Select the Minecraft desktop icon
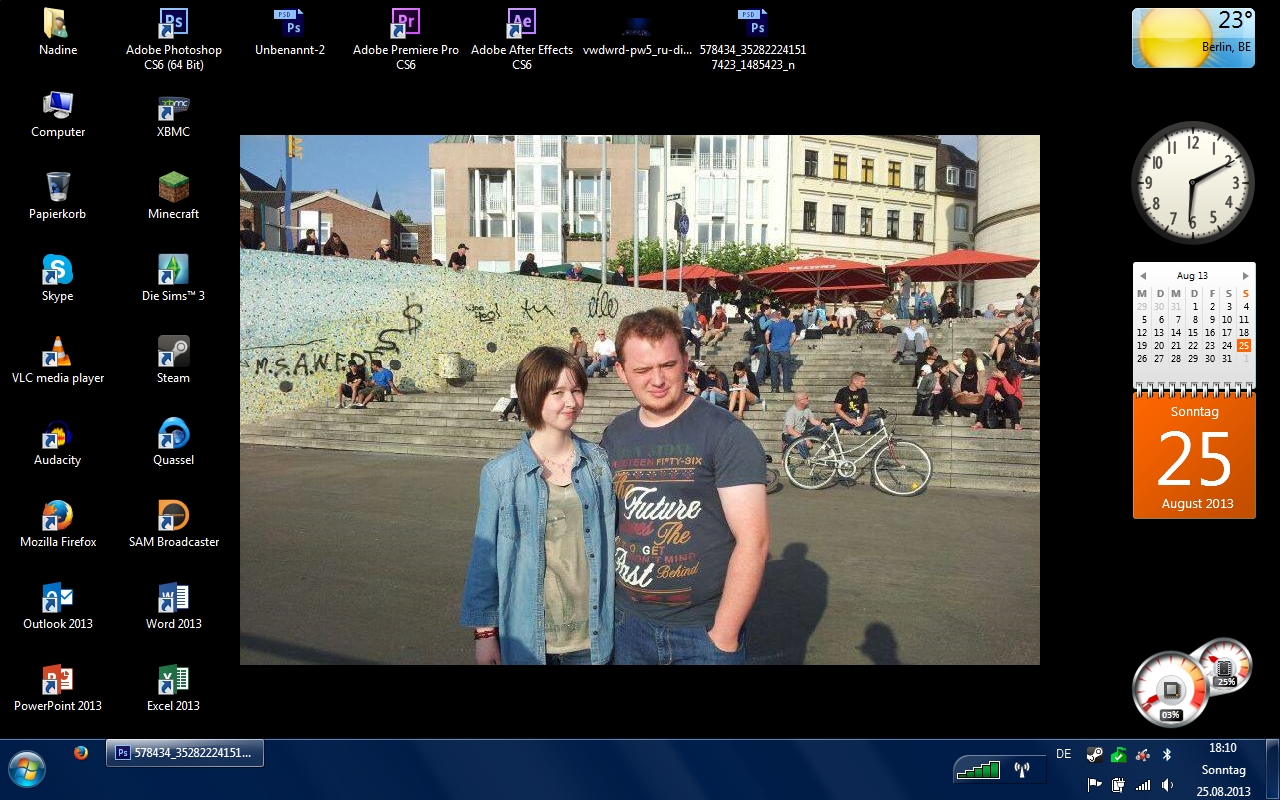Image resolution: width=1280 pixels, height=800 pixels. click(174, 188)
